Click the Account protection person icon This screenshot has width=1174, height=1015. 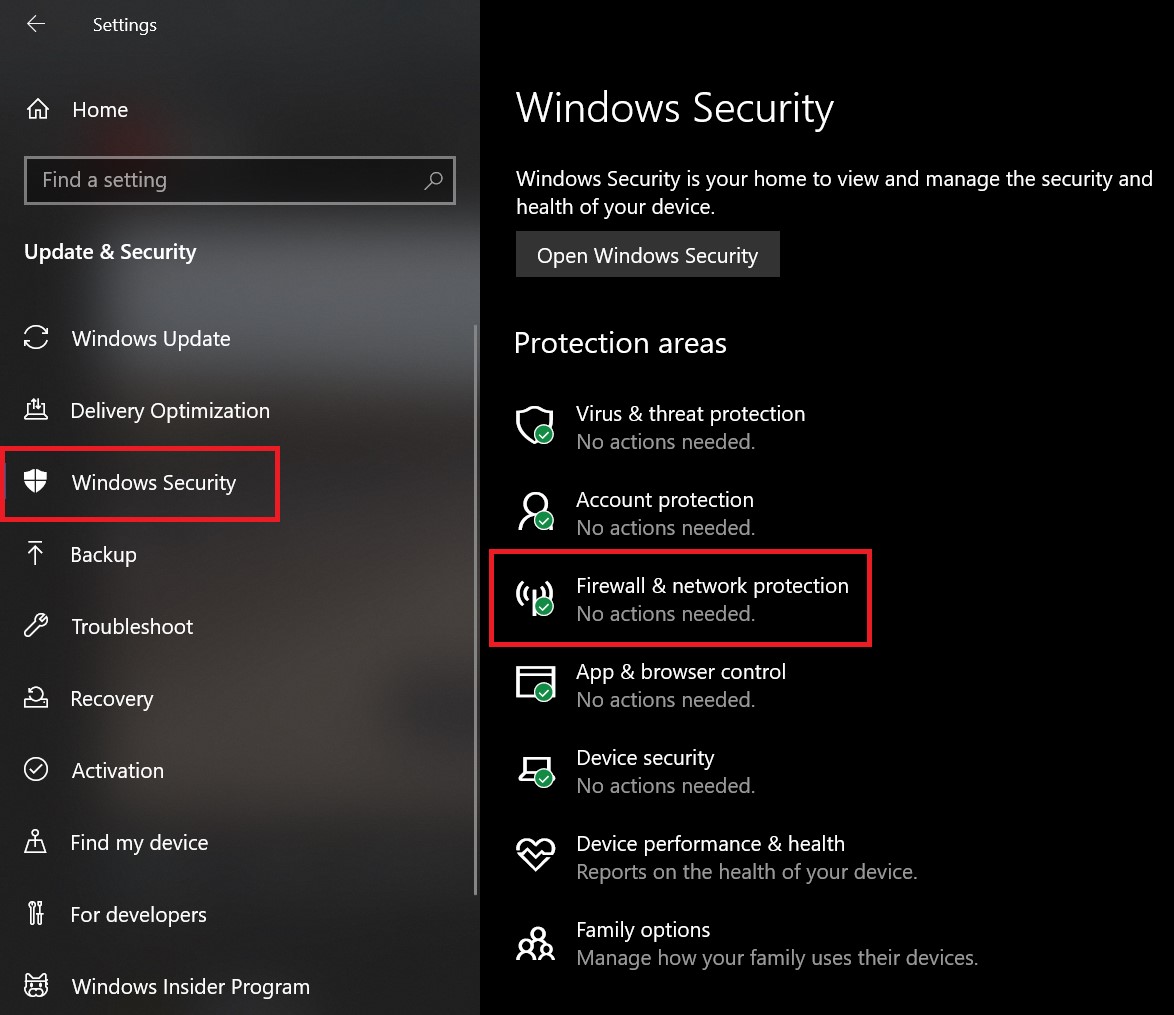[535, 511]
